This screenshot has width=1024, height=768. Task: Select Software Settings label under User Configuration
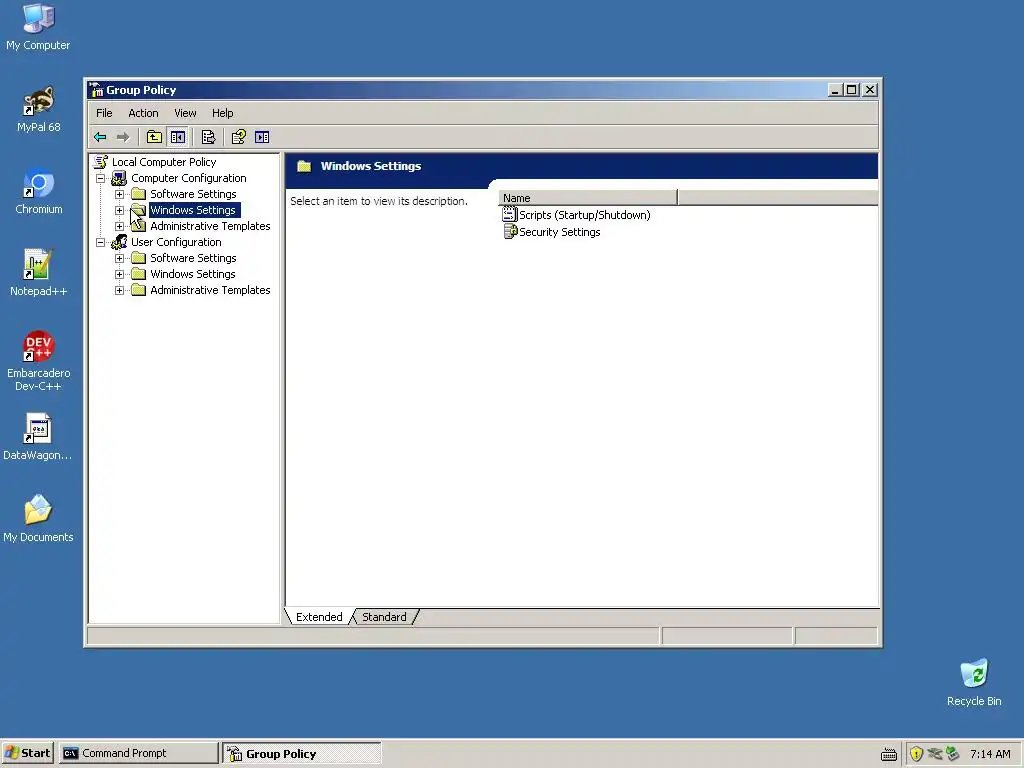coord(193,258)
